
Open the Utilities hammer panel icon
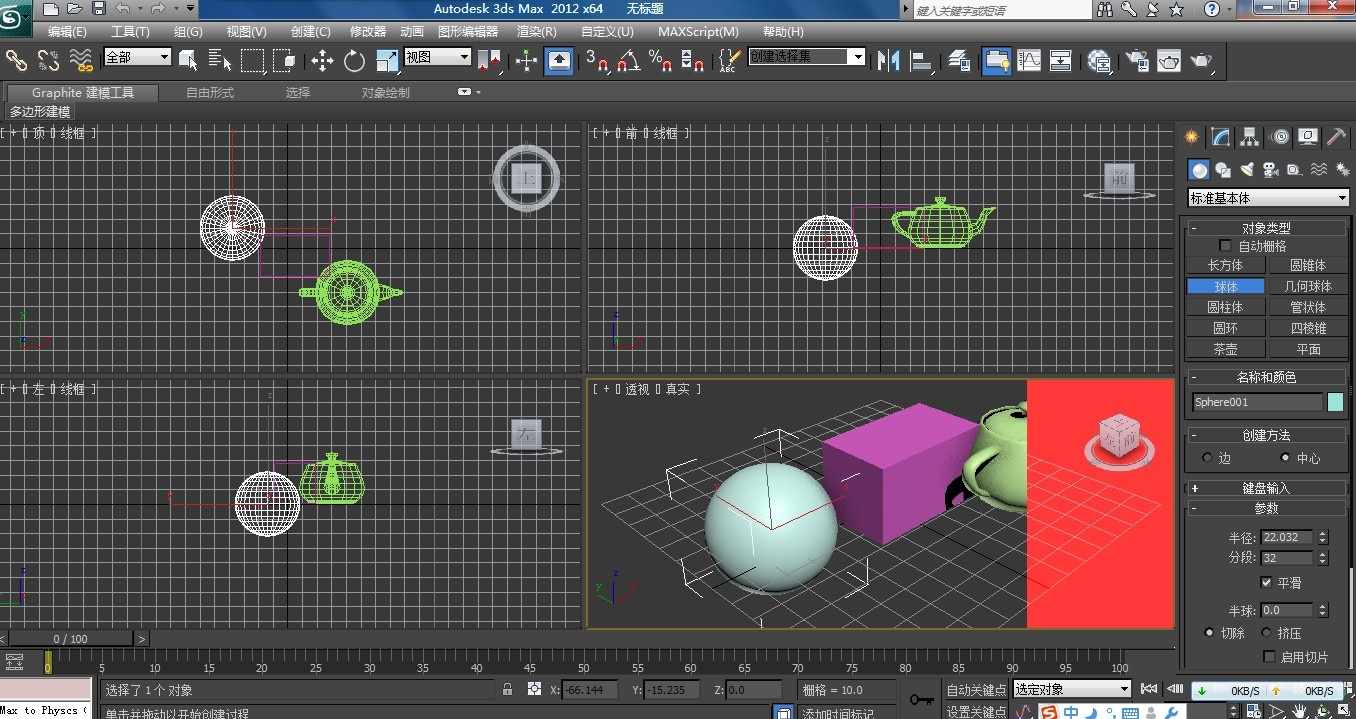[x=1336, y=137]
